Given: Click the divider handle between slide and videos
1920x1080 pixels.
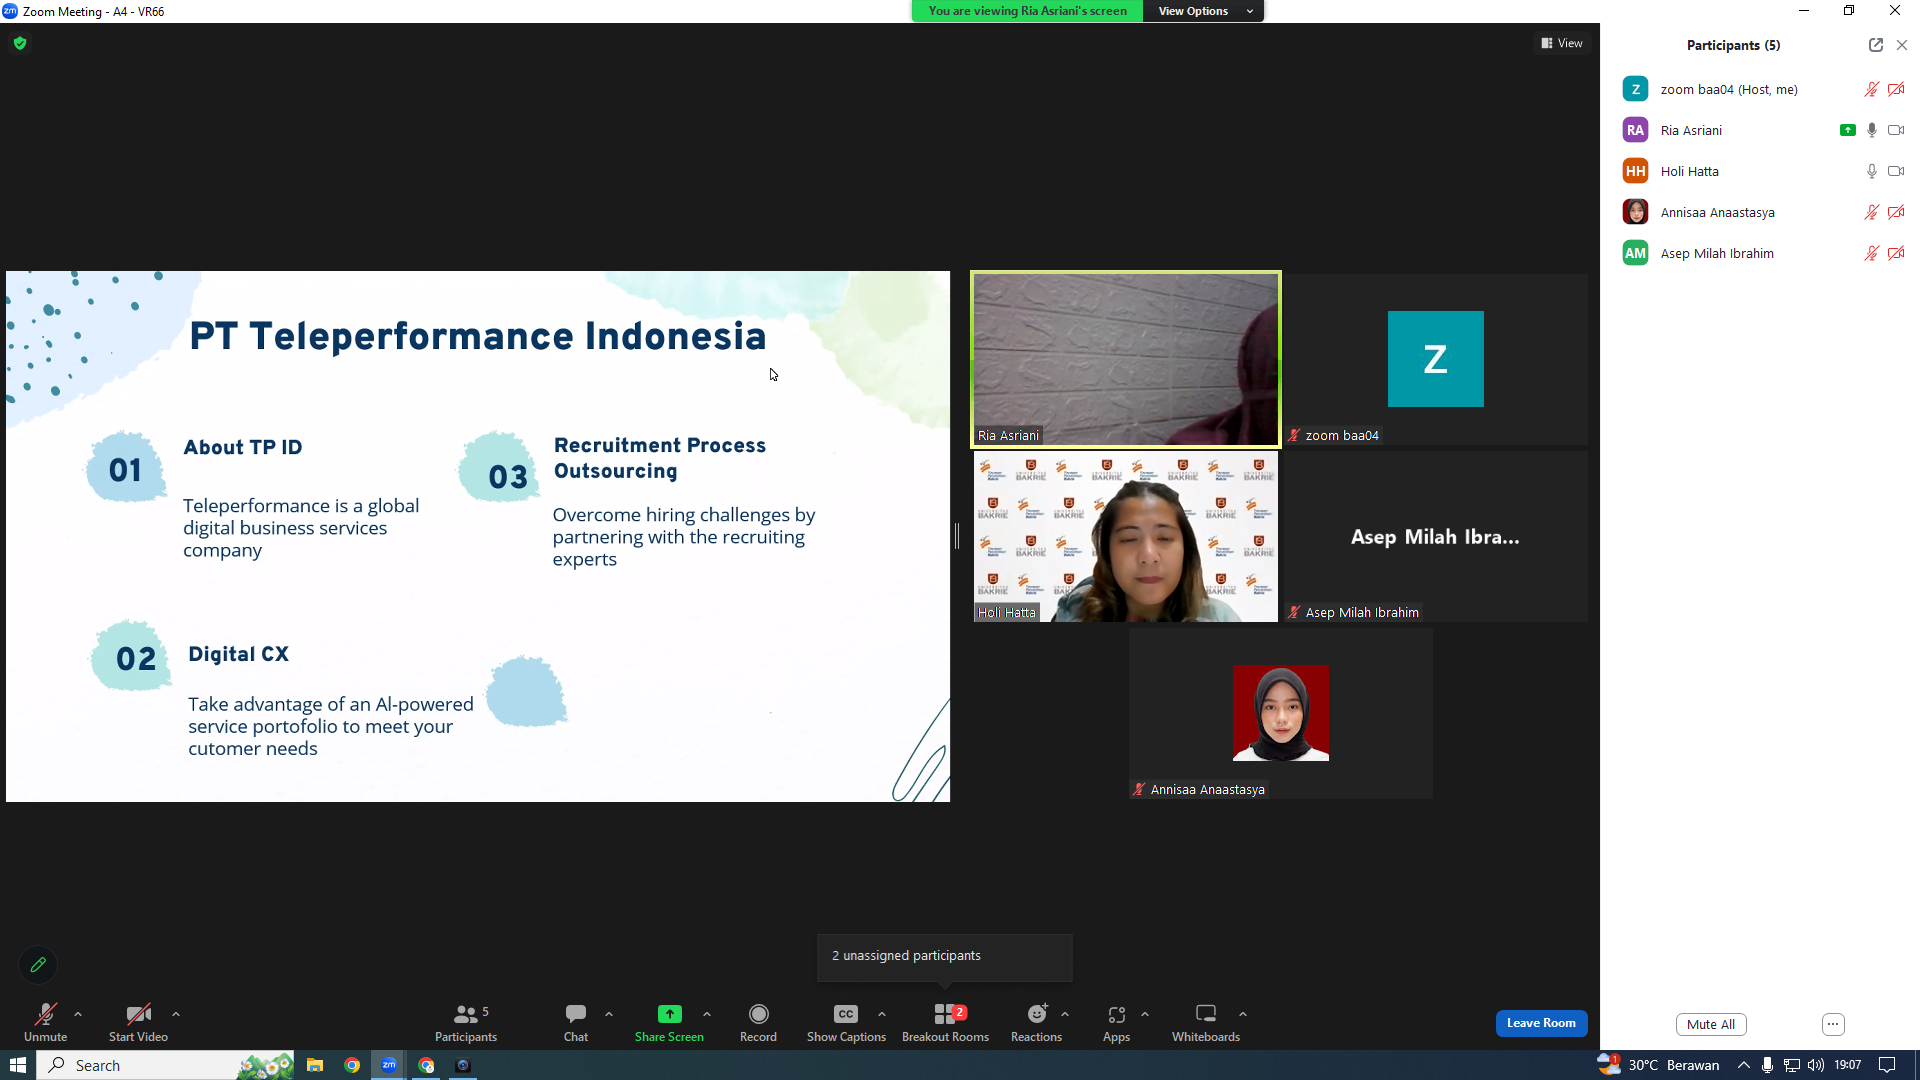Looking at the screenshot, I should [x=957, y=536].
